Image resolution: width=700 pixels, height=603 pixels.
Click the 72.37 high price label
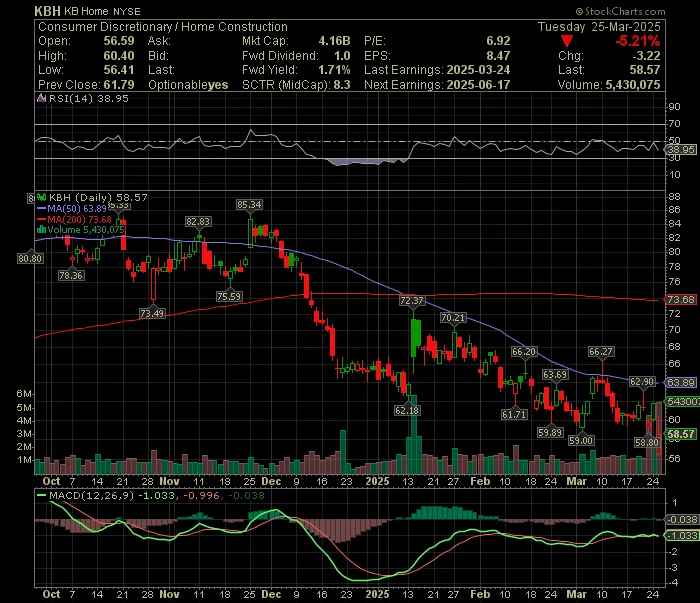412,300
